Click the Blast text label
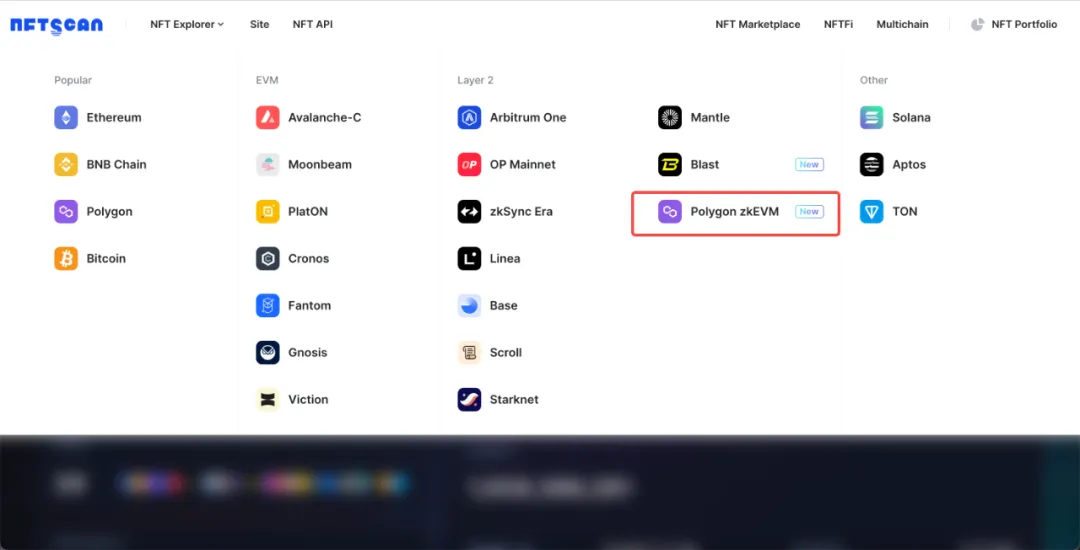The width and height of the screenshot is (1080, 550). tap(705, 165)
